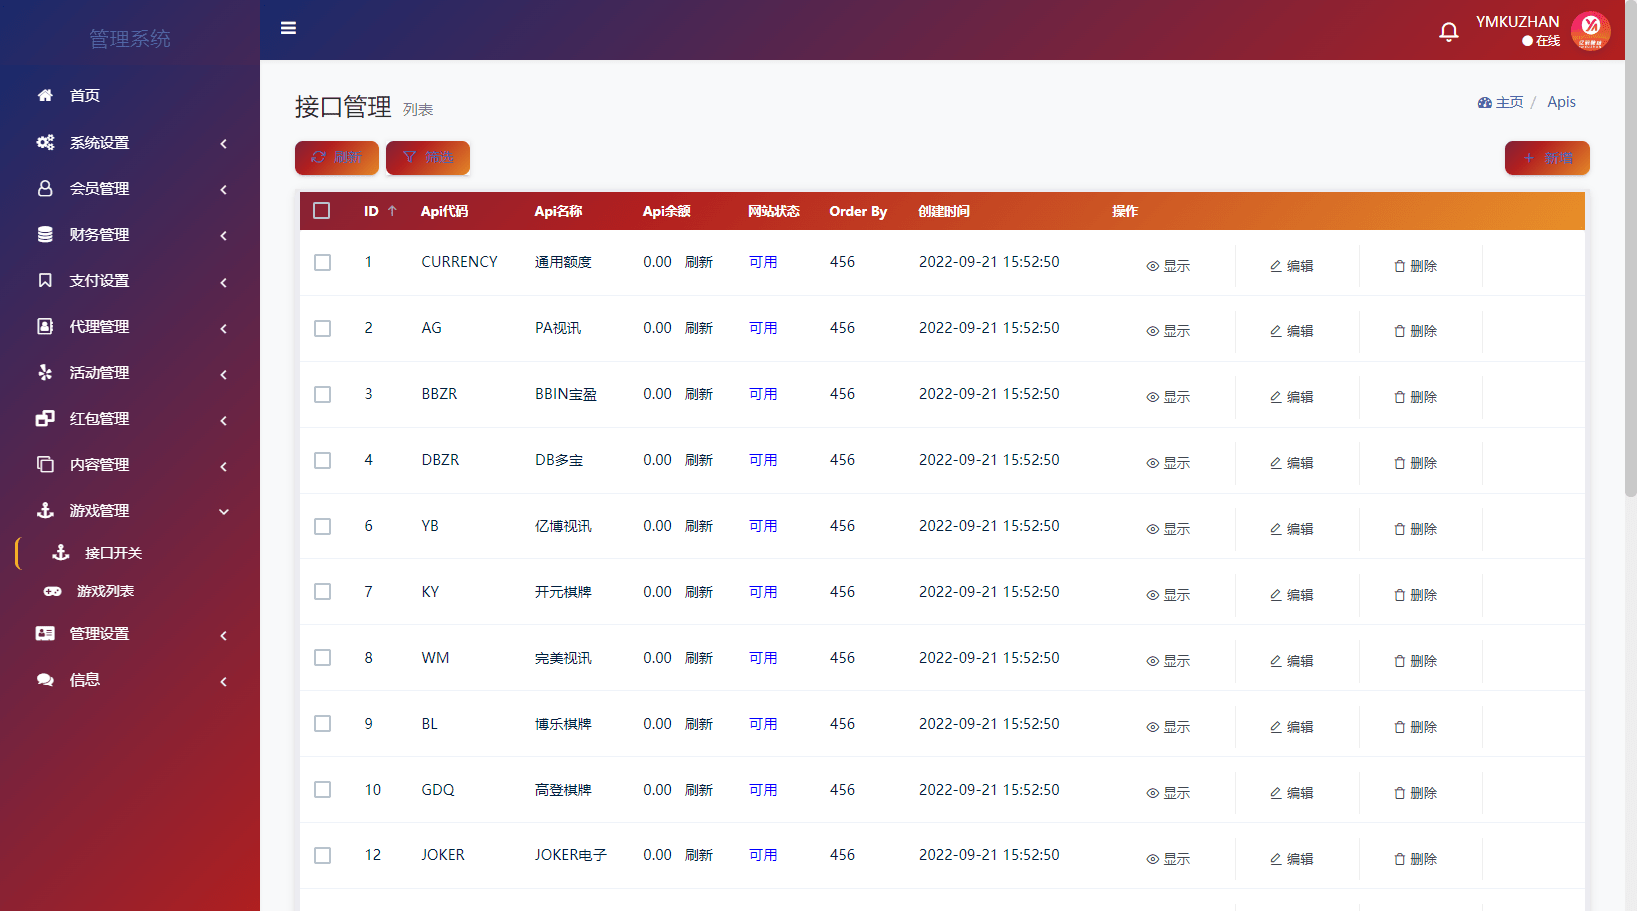Select the GDQ row checkbox
The width and height of the screenshot is (1637, 911).
pyautogui.click(x=322, y=790)
